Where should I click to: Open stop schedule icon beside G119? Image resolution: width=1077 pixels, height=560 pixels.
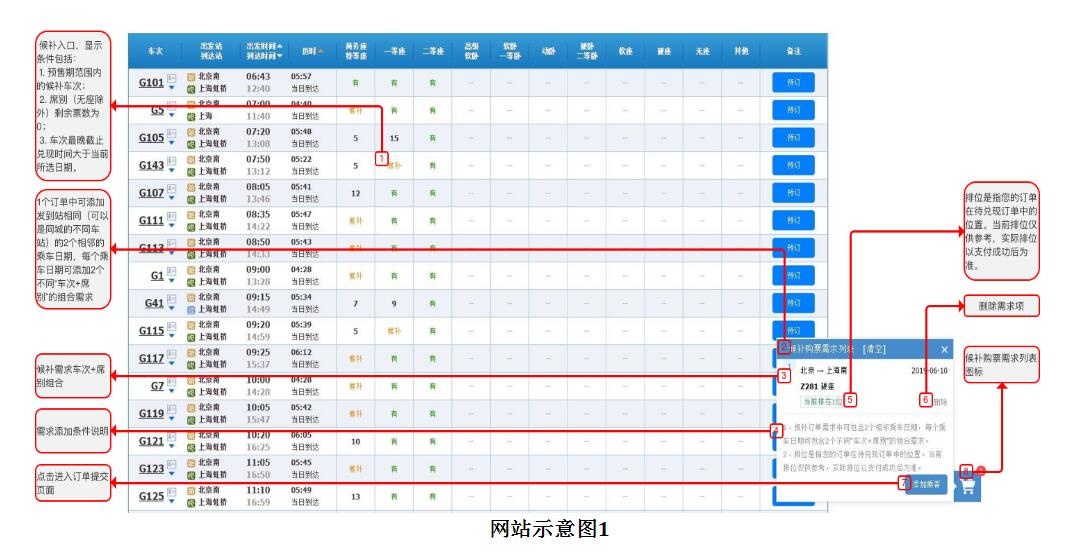[172, 409]
